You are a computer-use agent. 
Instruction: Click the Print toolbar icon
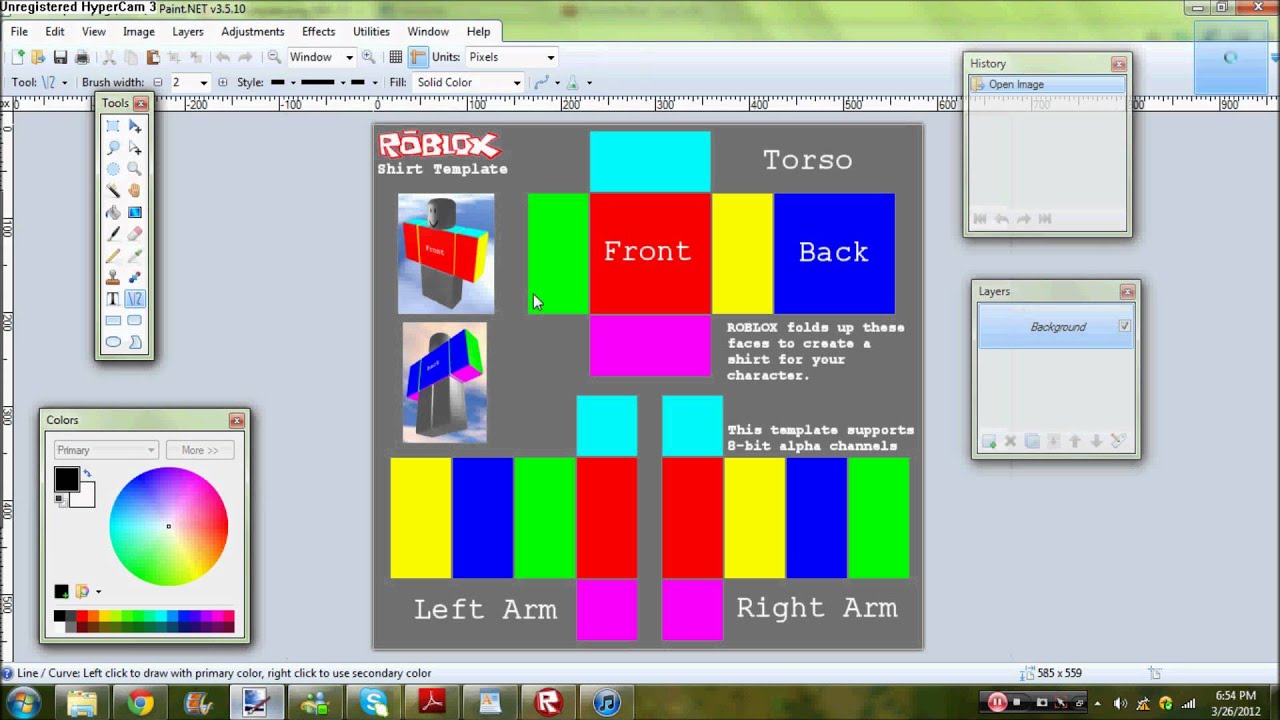81,57
